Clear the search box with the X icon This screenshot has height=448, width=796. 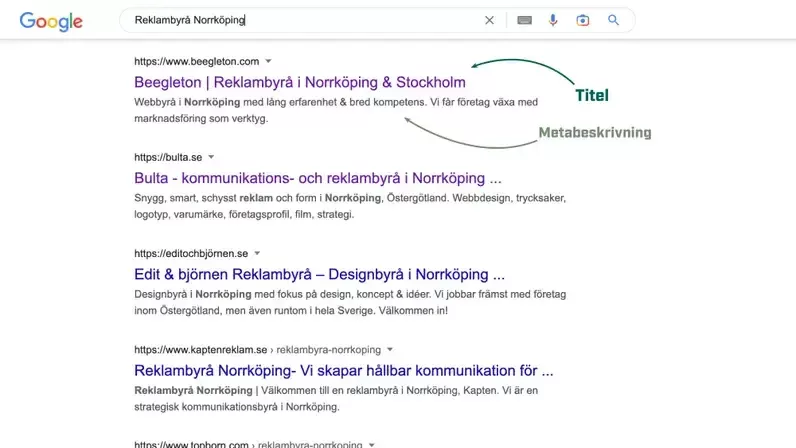tap(489, 20)
